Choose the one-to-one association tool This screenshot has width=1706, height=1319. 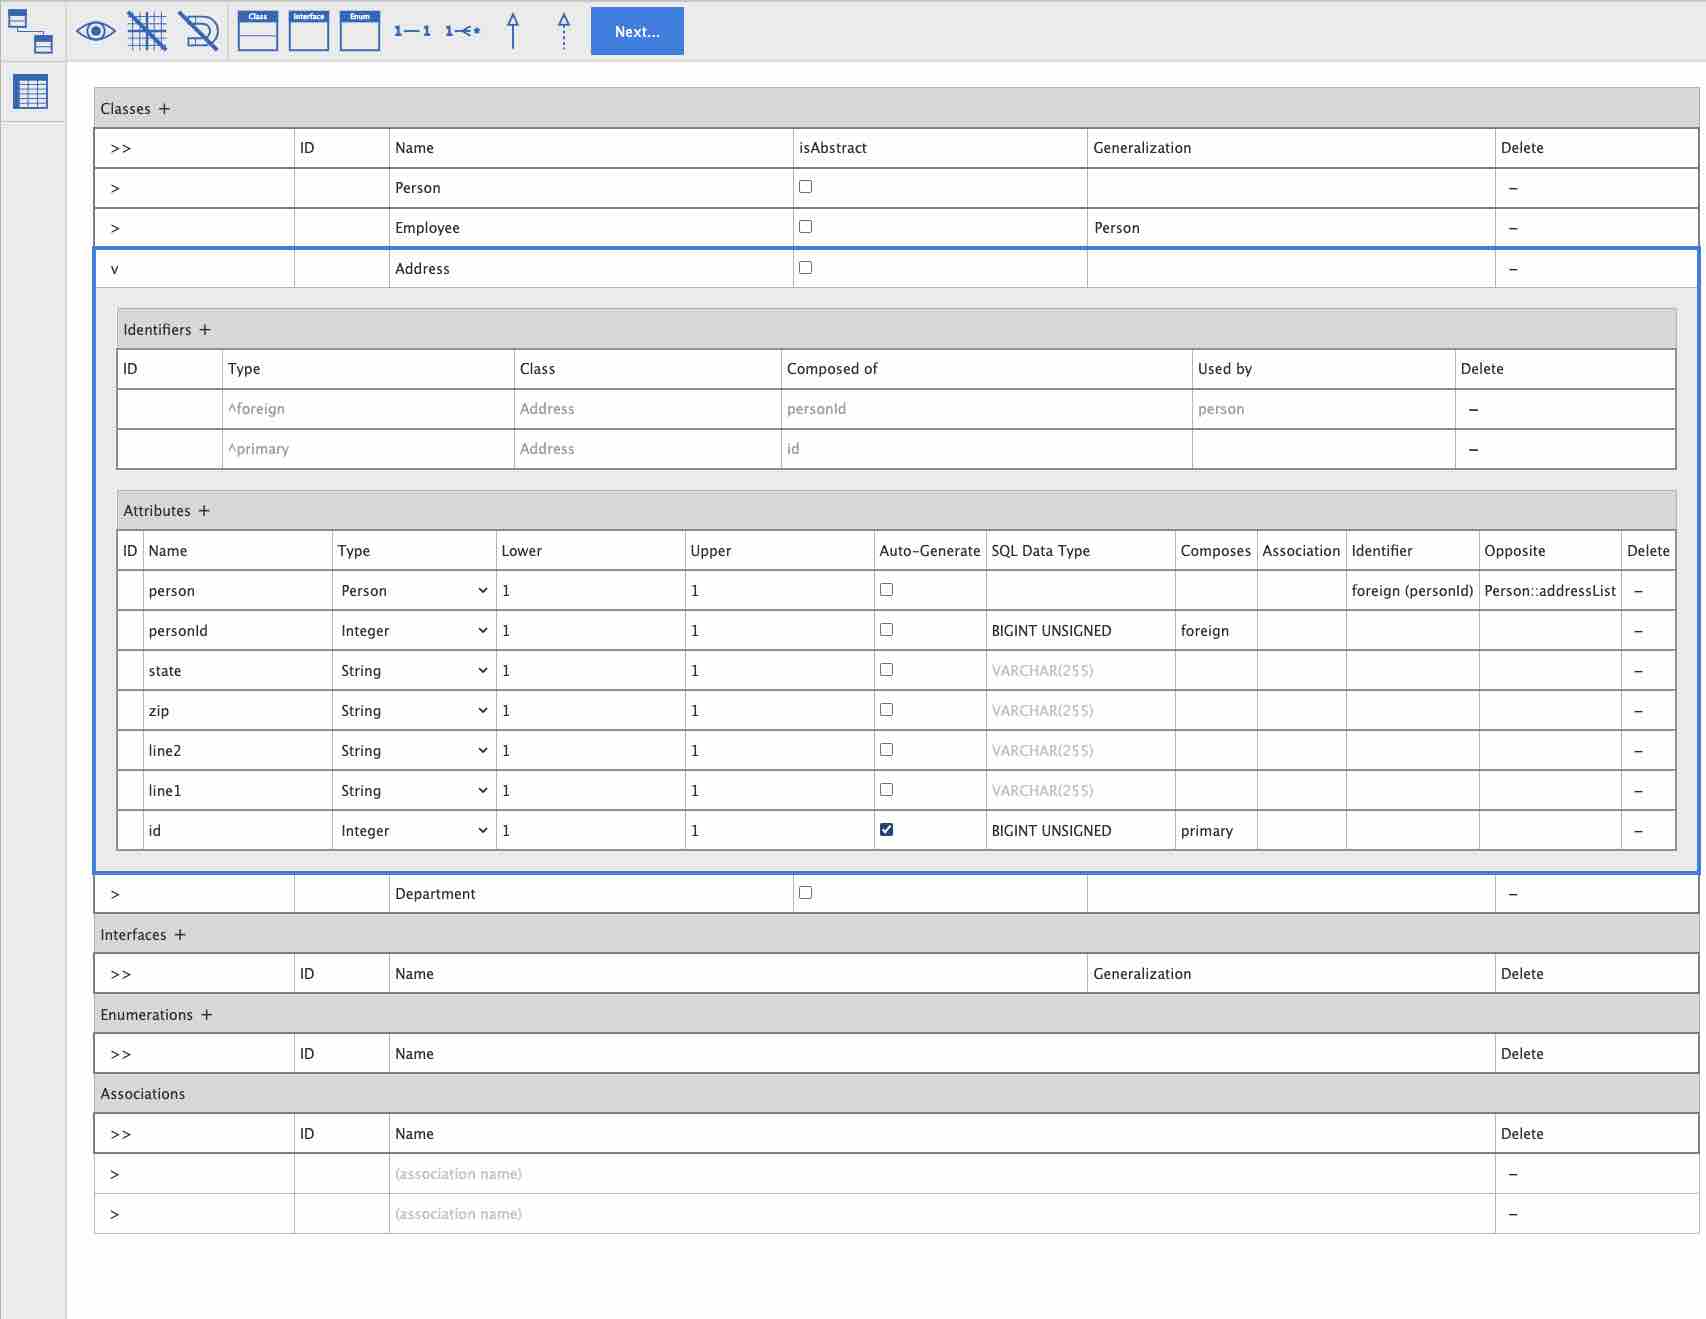coord(412,31)
